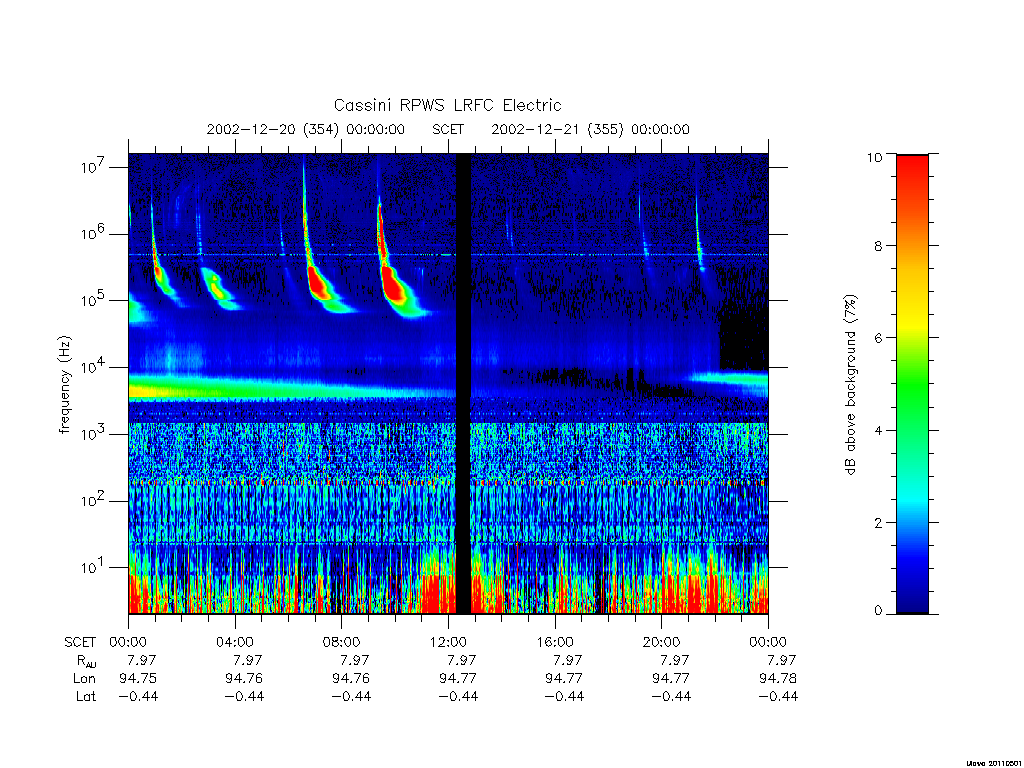Viewport: 1024px width, 768px height.
Task: Click the Lat row label
Action: click(x=86, y=696)
